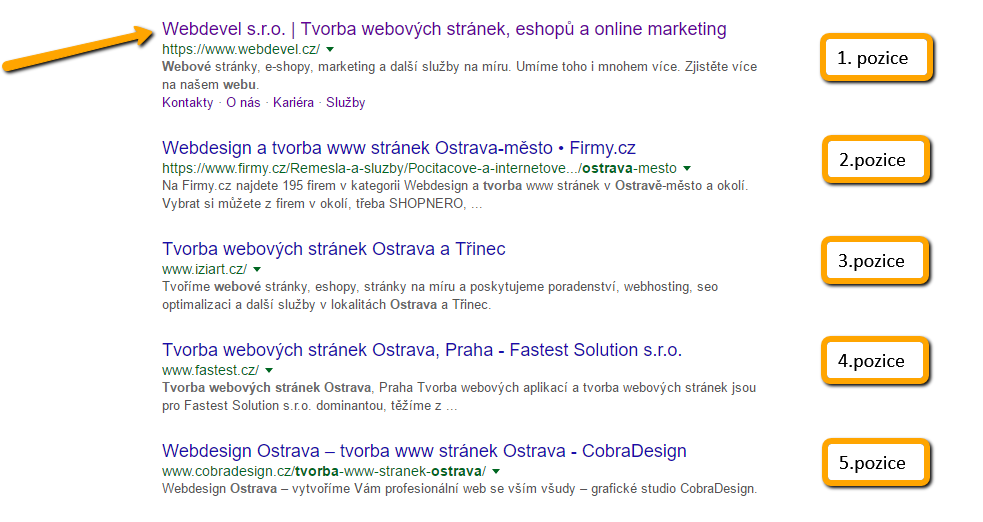This screenshot has width=983, height=522.
Task: Open the O nás sitelink
Action: coord(243,103)
